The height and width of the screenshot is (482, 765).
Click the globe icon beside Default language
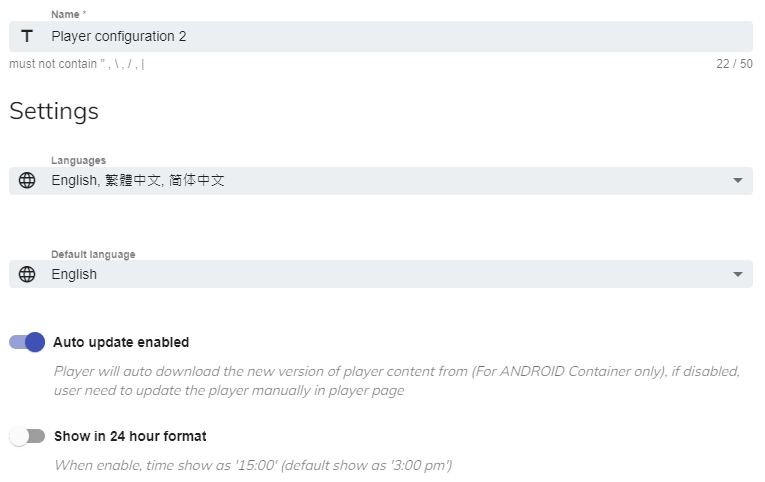point(27,274)
